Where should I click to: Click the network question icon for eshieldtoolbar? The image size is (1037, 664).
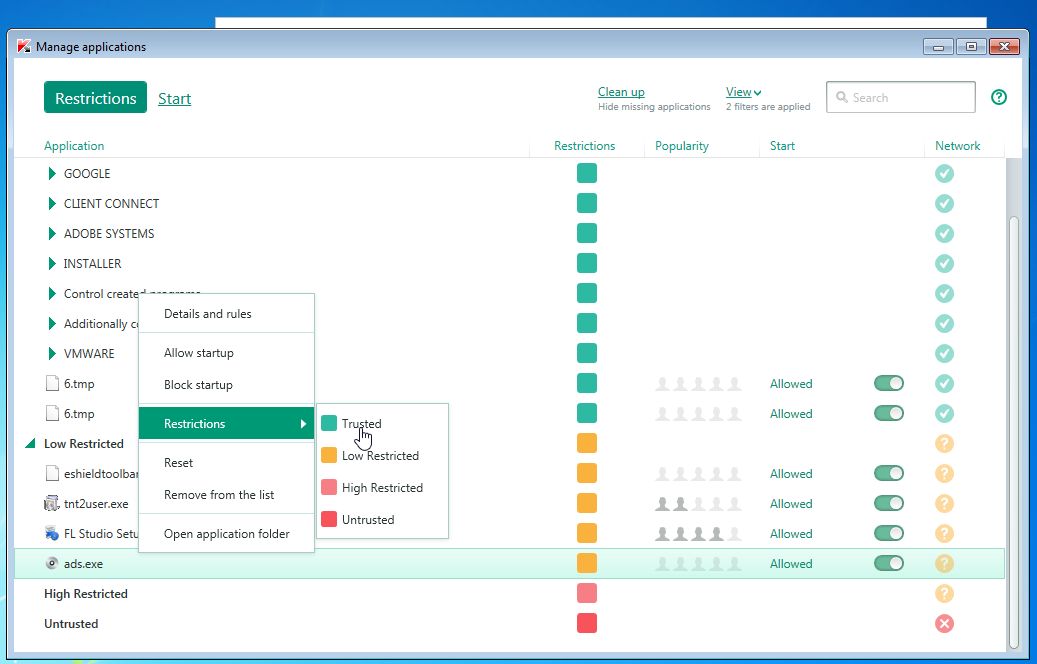tap(944, 474)
